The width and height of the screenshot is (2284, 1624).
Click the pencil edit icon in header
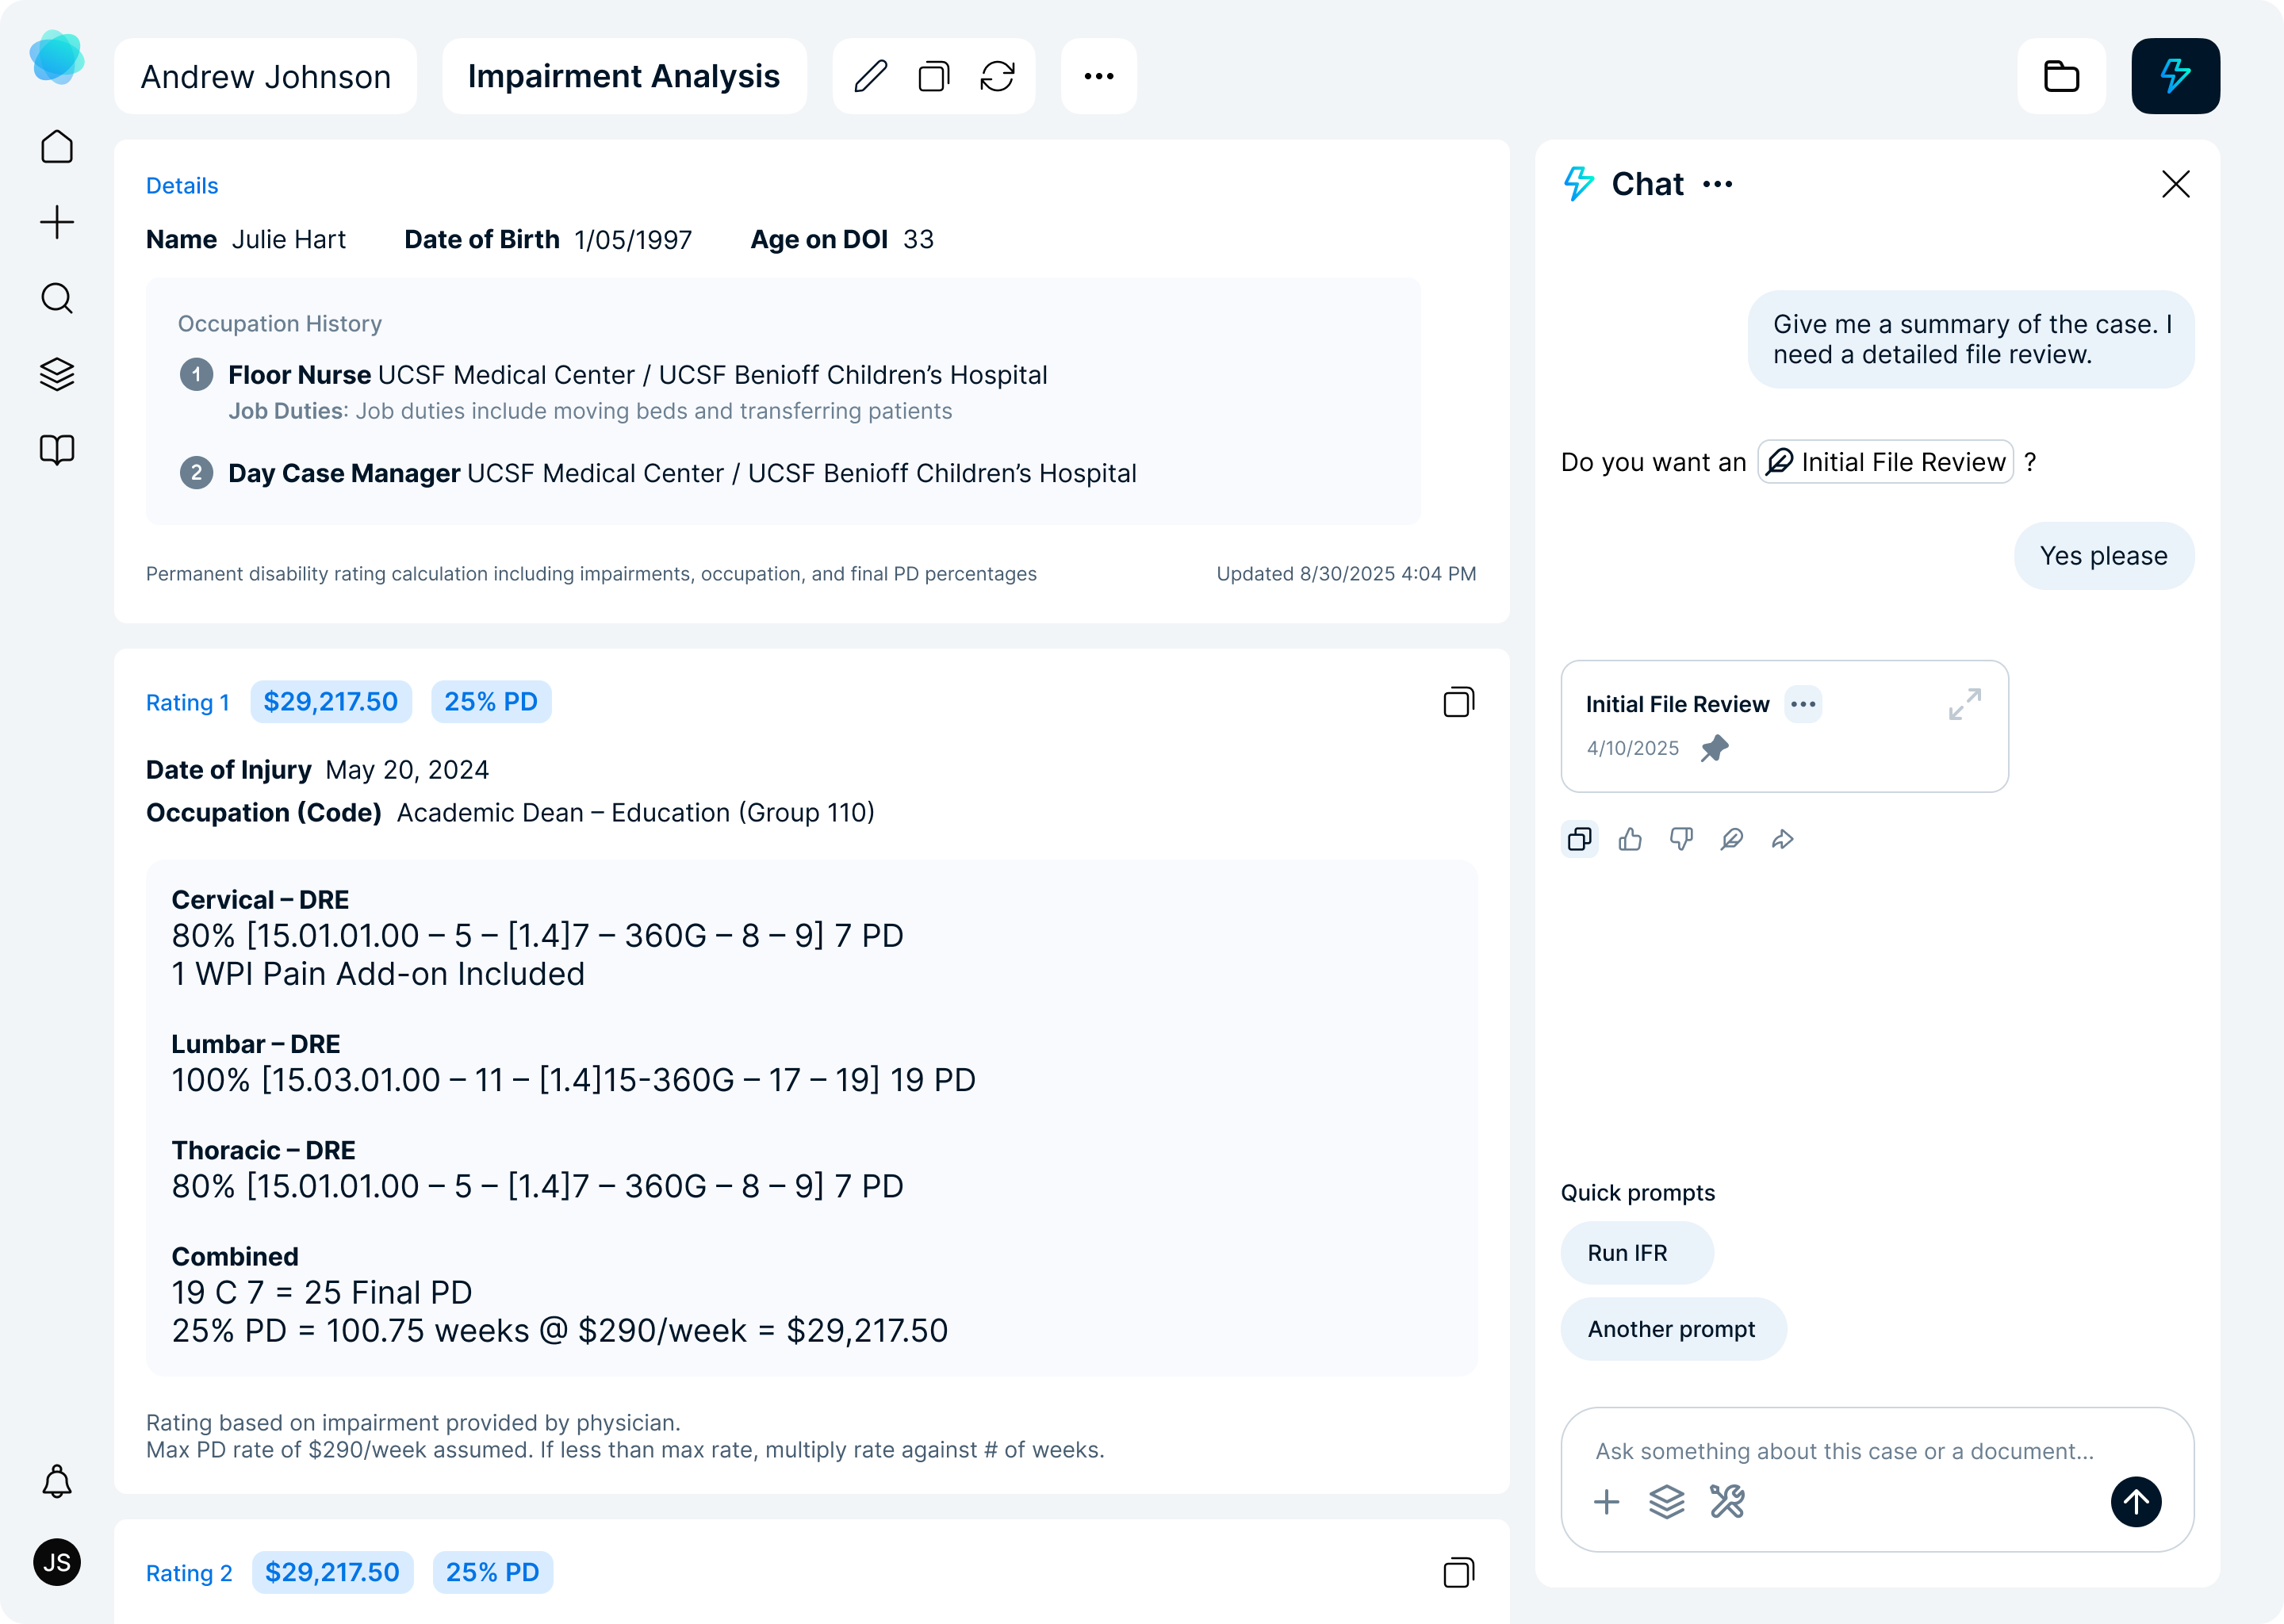(x=870, y=76)
